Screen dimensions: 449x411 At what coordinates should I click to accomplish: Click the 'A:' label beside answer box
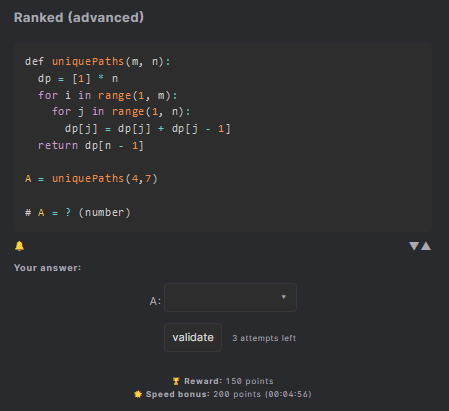pyautogui.click(x=155, y=301)
